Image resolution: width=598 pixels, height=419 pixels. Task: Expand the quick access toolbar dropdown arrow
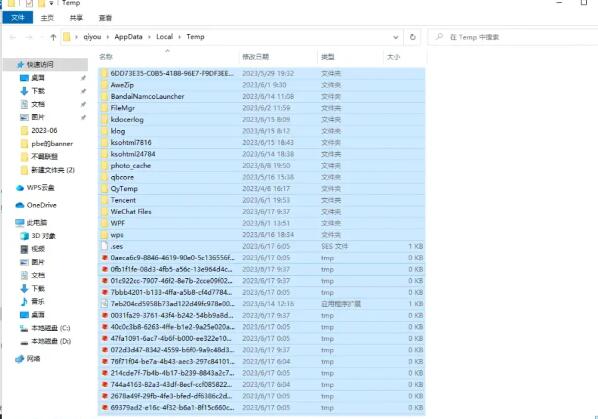(x=51, y=3)
